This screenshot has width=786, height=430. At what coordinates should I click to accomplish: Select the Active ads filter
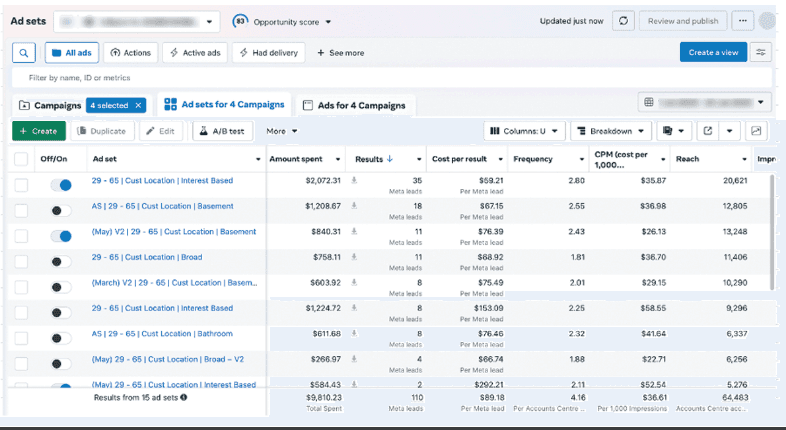click(x=195, y=53)
